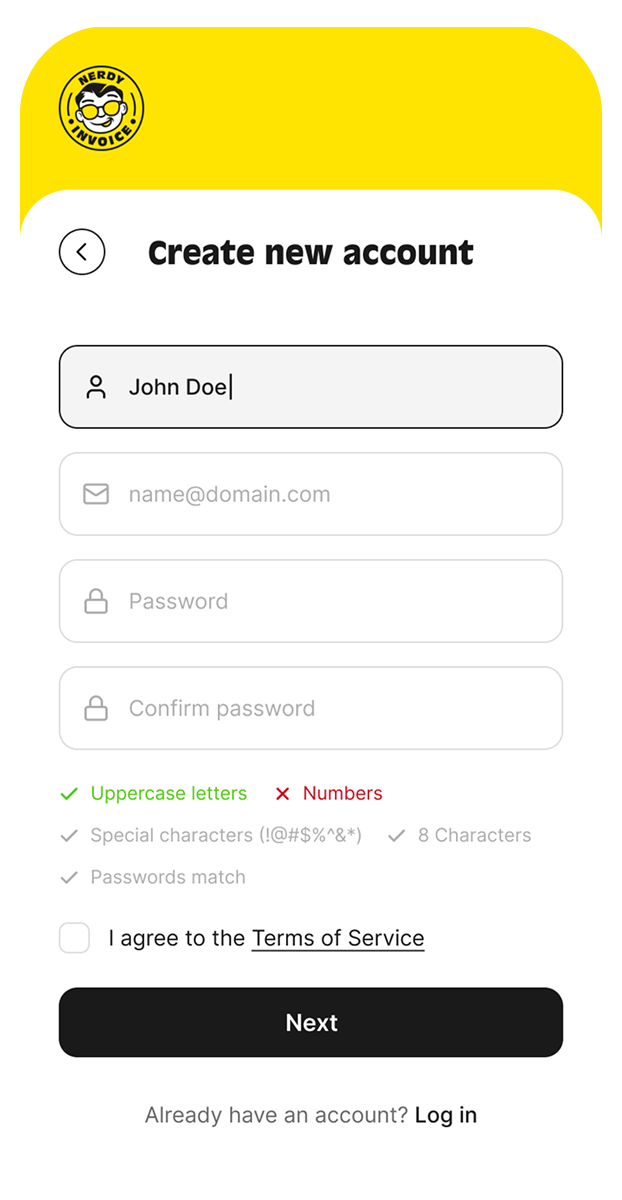Click the Nerdy Invoice logo
Viewport: 622px width, 1200px height.
coord(101,109)
